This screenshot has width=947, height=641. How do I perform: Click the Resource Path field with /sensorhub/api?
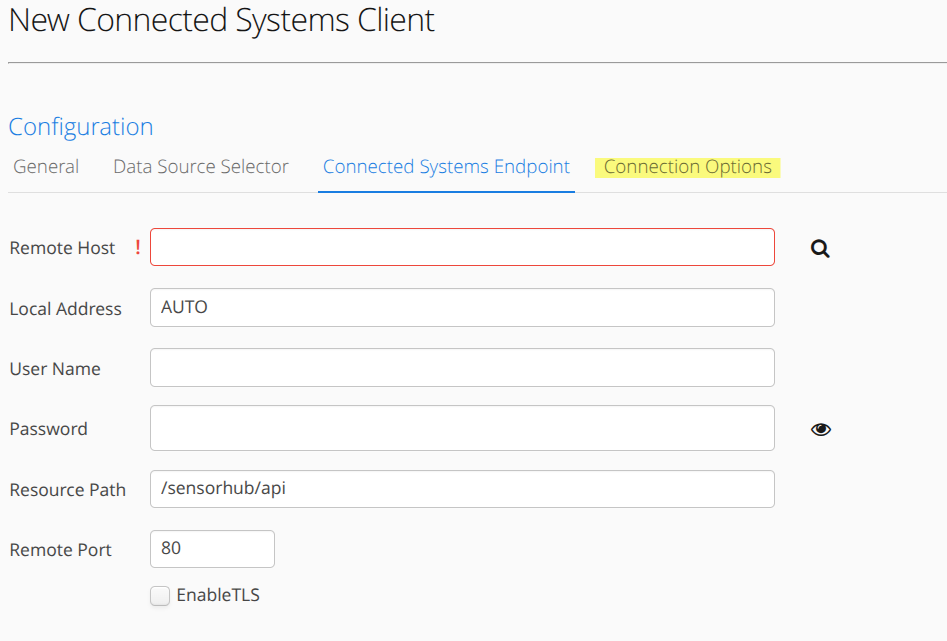(x=462, y=489)
